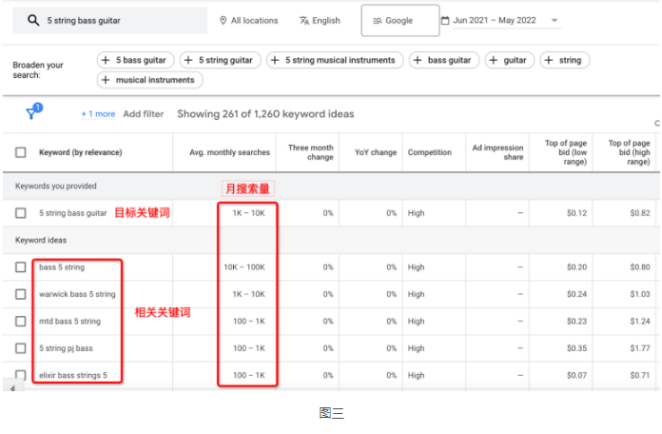Image resolution: width=662 pixels, height=434 pixels.
Task: Add 5 string guitar to broaden search
Action: point(220,60)
